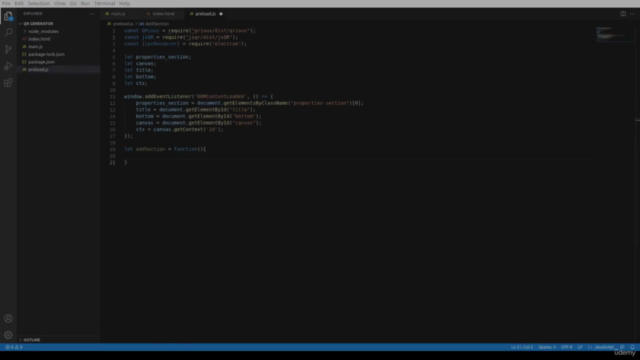Expand the node_modules folder
Viewport: 640px width, 360px height.
tap(43, 31)
